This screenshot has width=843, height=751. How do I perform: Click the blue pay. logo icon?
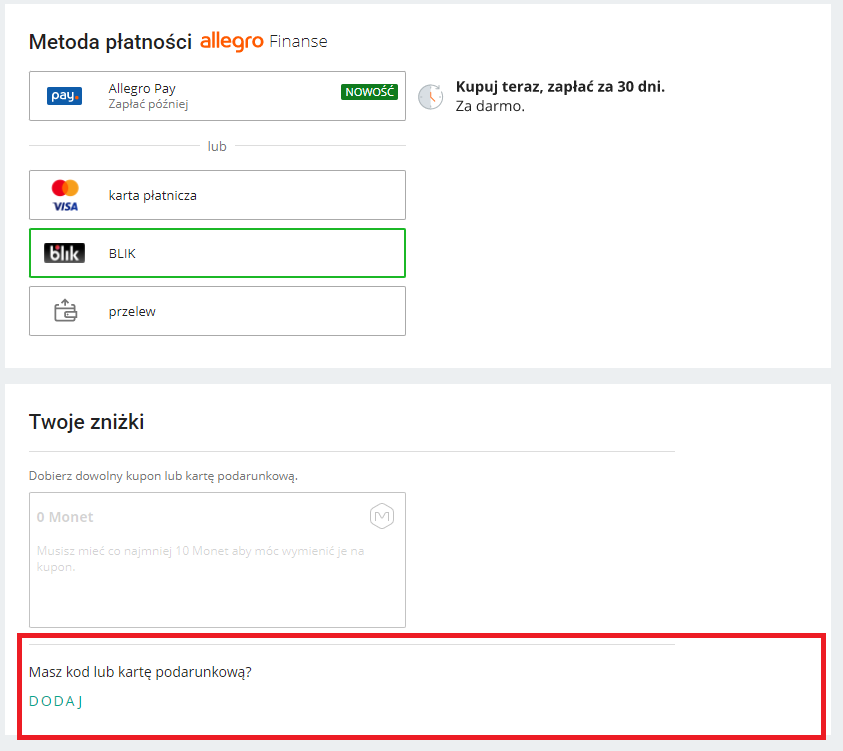tap(65, 96)
